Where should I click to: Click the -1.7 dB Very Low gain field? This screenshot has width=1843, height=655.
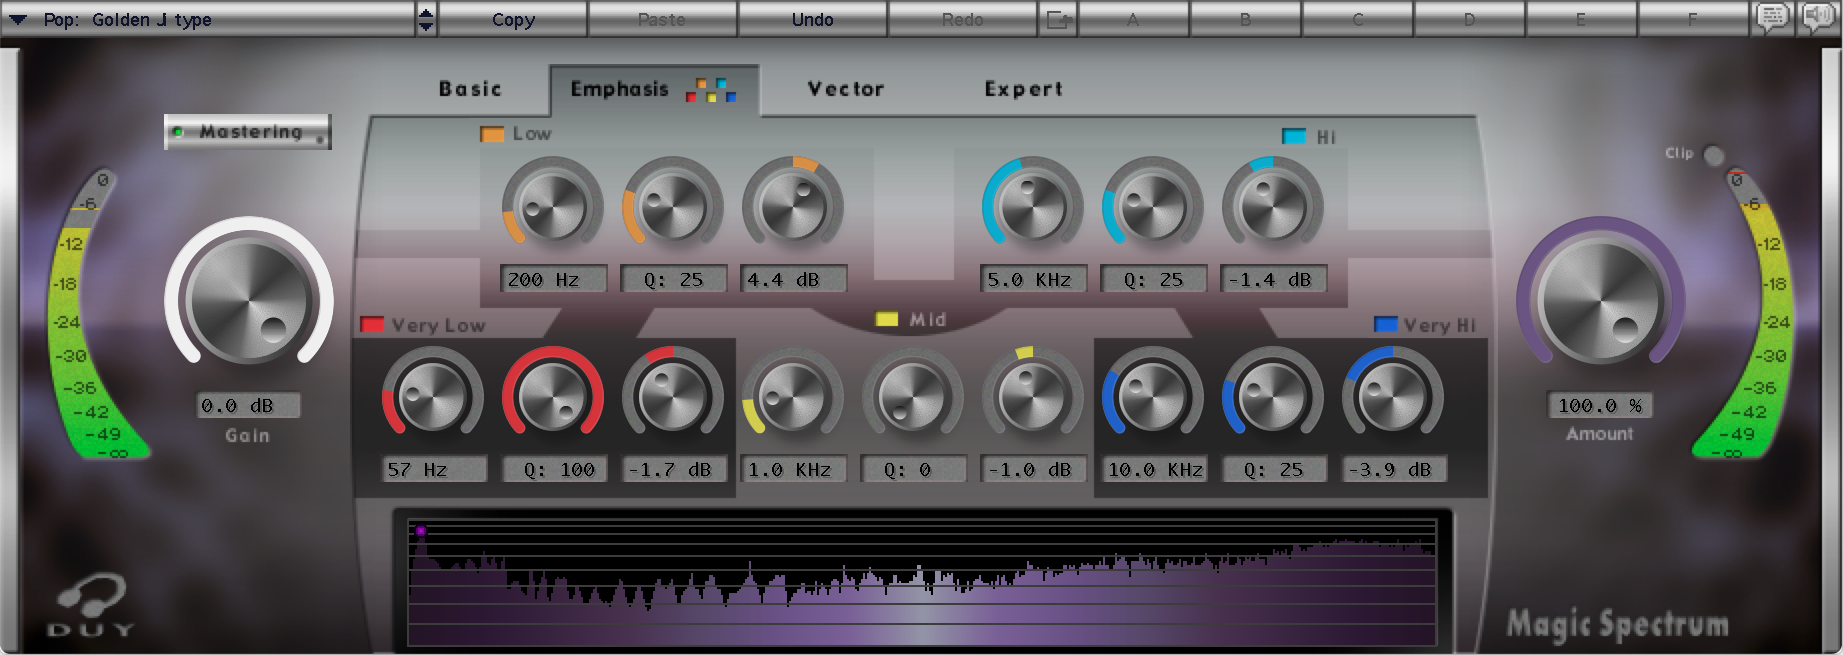click(x=673, y=469)
